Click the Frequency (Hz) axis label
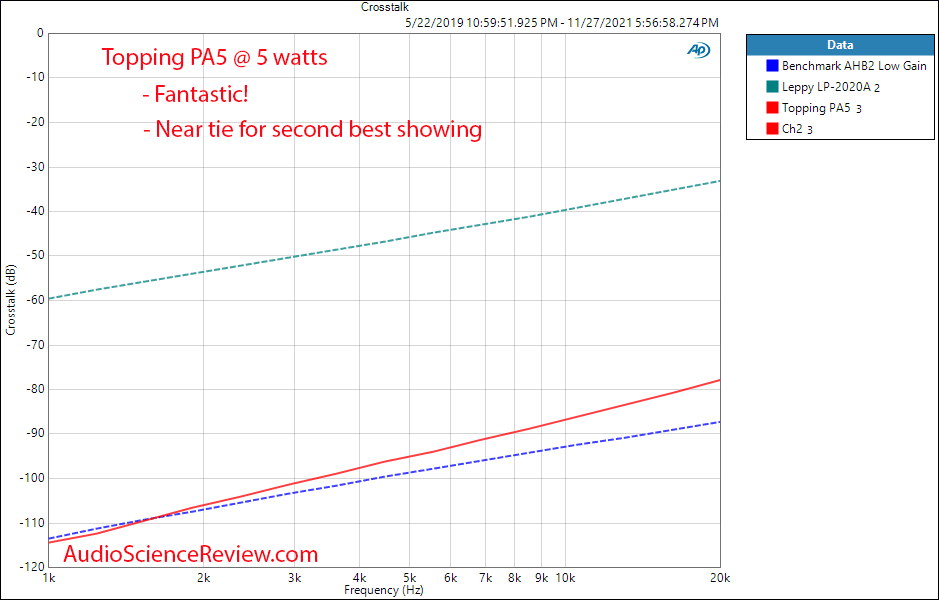This screenshot has height=600, width=939. [x=384, y=590]
